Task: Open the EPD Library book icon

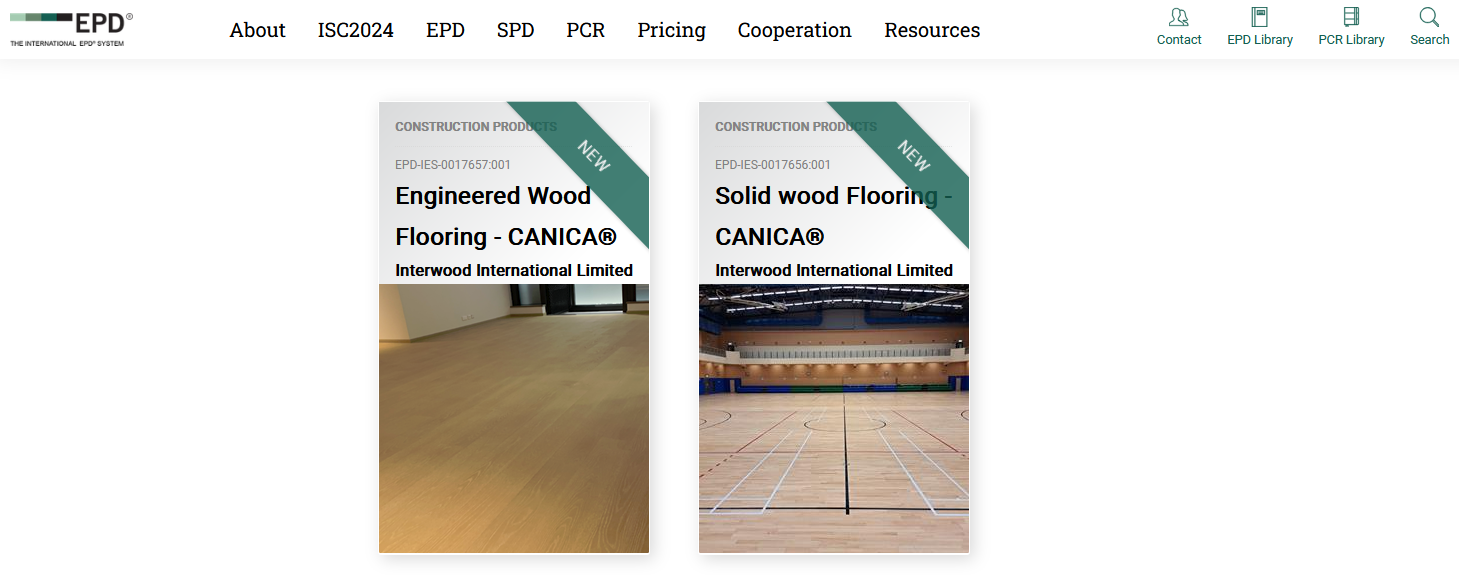Action: pyautogui.click(x=1260, y=17)
